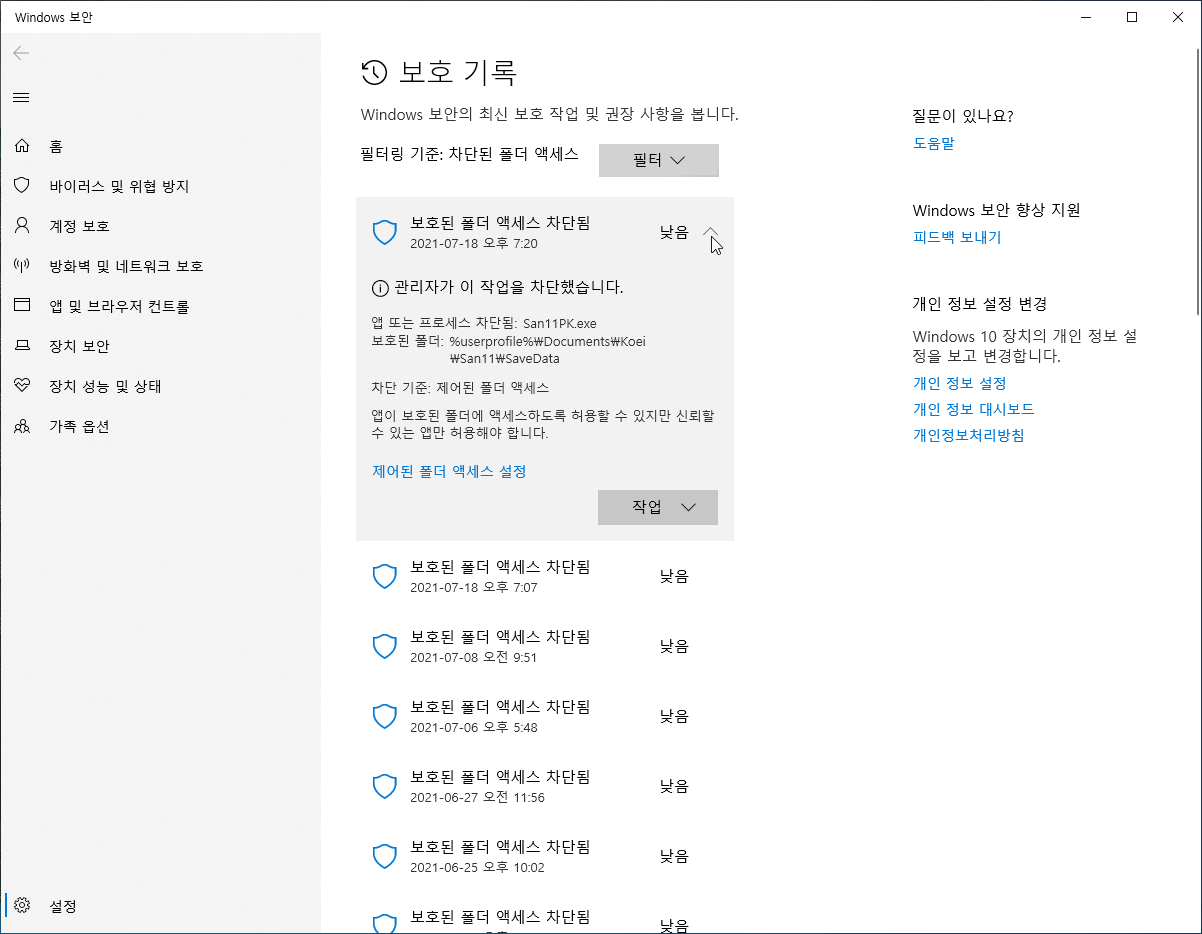This screenshot has width=1202, height=934.
Task: Select 가족 옵션 in the sidebar
Action: pyautogui.click(x=160, y=426)
